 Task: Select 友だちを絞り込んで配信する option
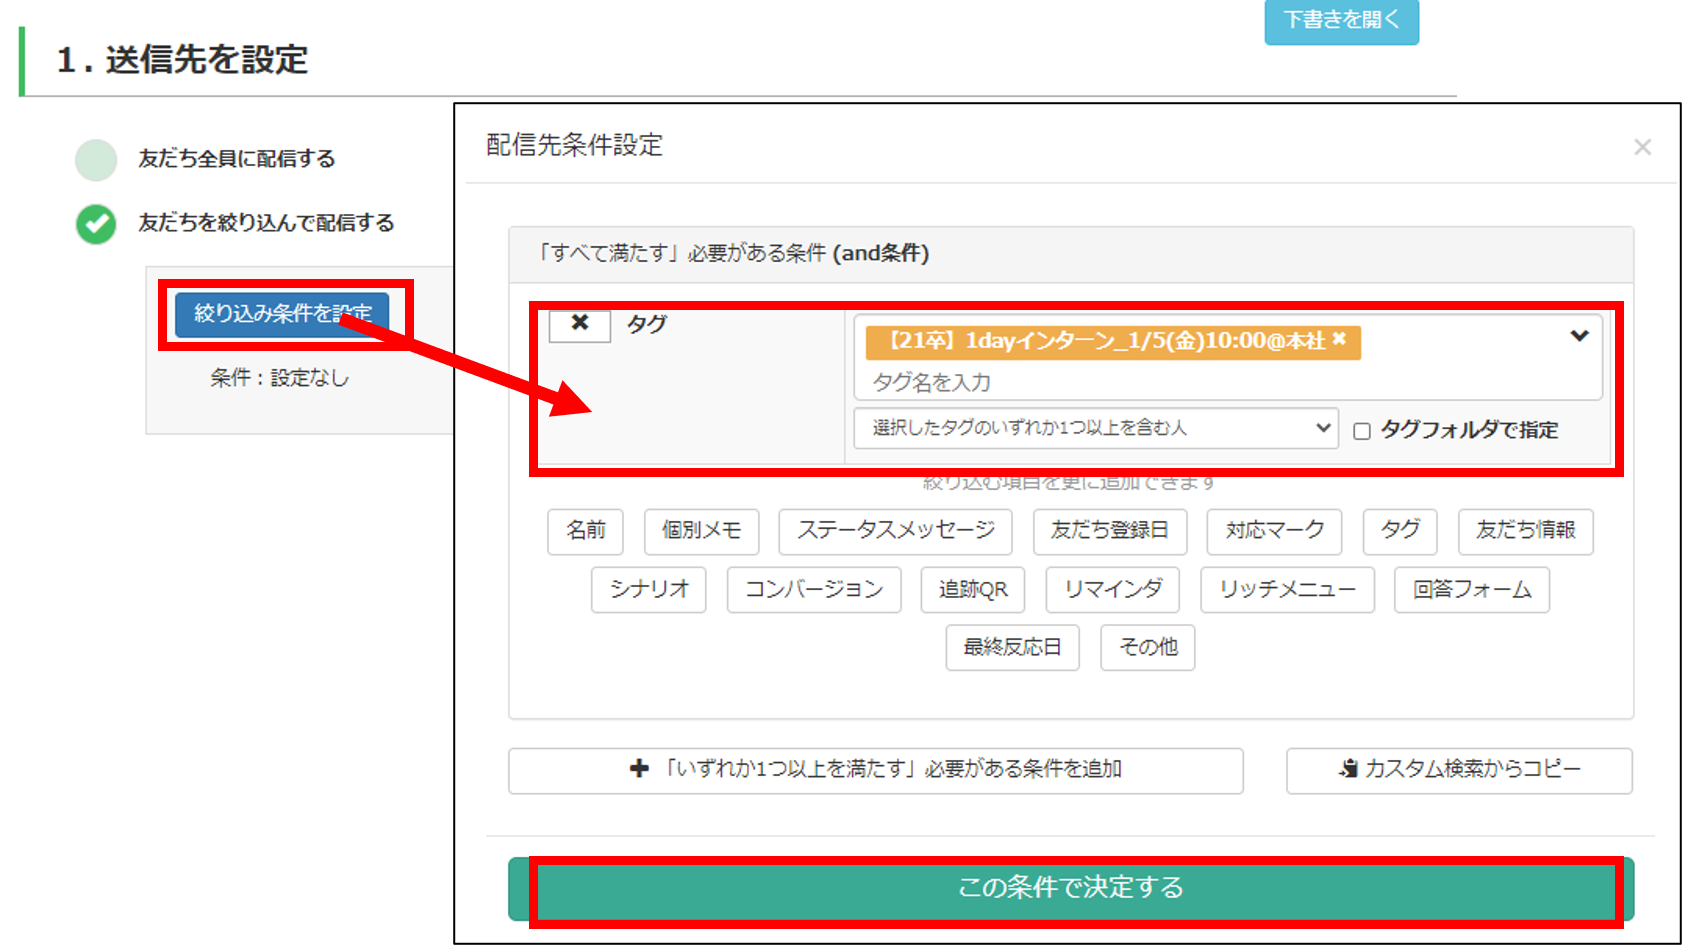tap(97, 224)
